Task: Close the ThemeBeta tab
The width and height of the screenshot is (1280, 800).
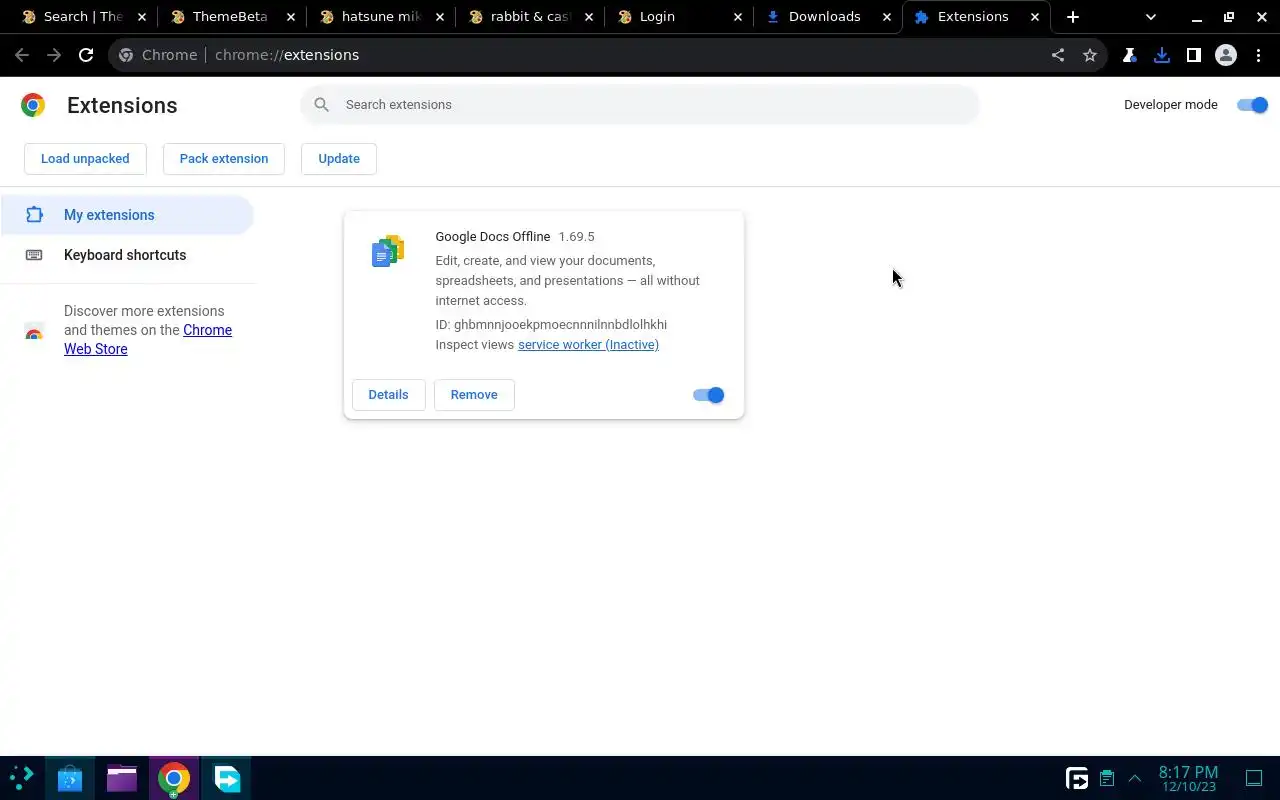Action: pos(290,17)
